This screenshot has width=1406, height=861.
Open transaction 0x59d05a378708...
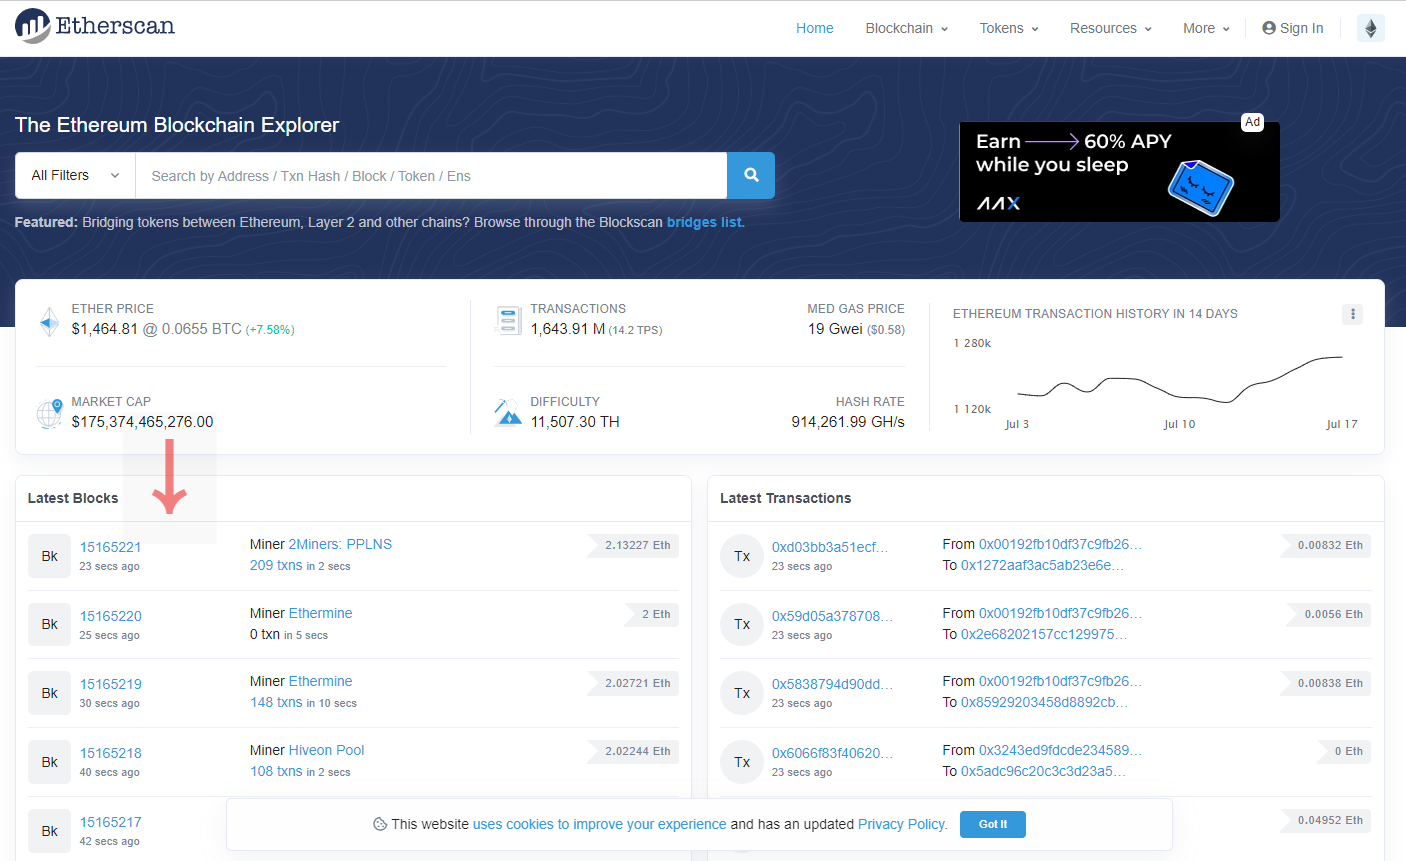(832, 616)
